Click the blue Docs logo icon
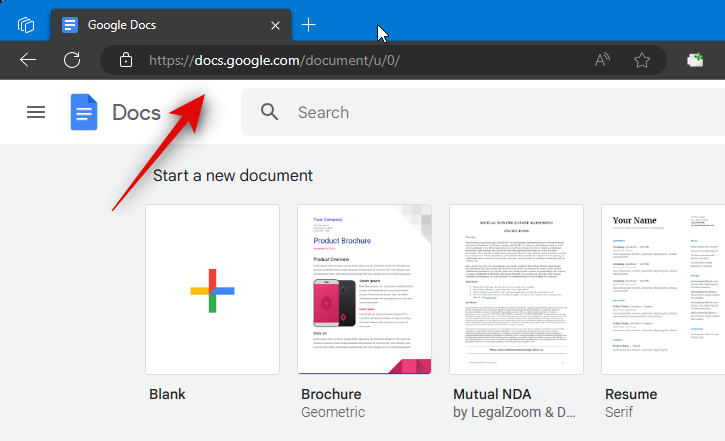Screen dimensions: 725x441 pos(84,112)
